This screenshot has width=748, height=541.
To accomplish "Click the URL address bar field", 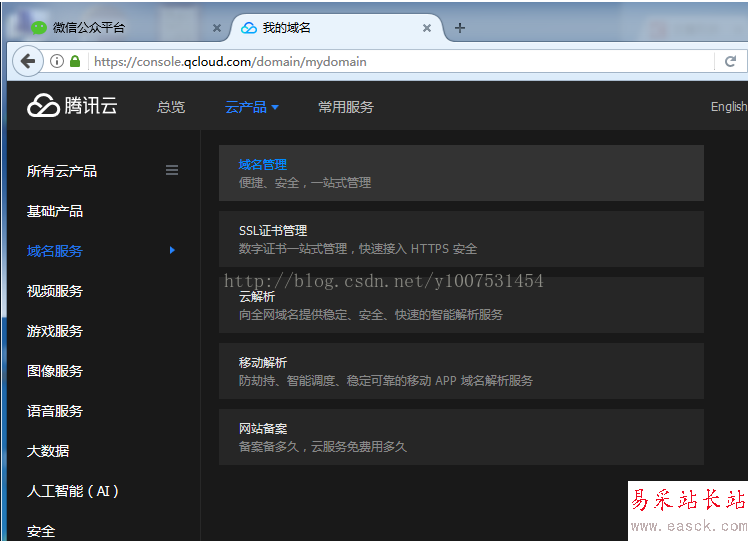I will [x=401, y=62].
